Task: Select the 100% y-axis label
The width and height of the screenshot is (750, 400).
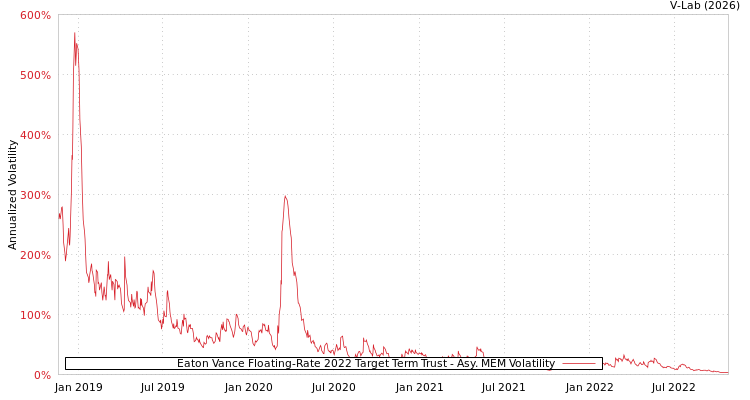Action: [35, 315]
